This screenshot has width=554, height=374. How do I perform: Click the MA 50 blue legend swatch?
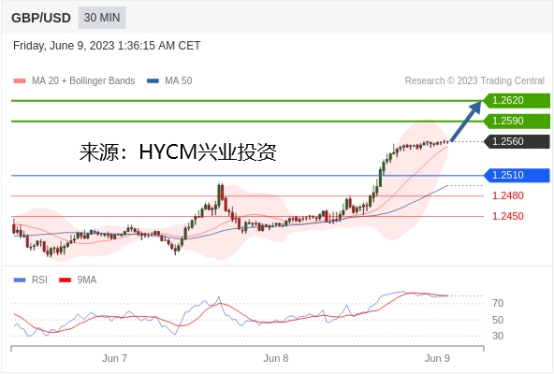pos(153,81)
